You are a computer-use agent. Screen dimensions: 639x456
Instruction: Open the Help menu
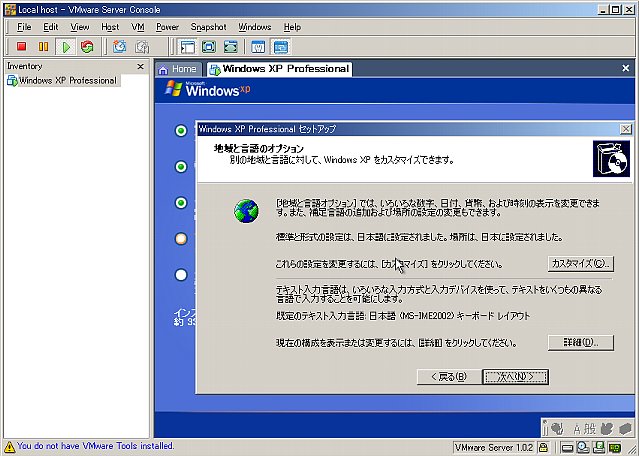pyautogui.click(x=292, y=27)
